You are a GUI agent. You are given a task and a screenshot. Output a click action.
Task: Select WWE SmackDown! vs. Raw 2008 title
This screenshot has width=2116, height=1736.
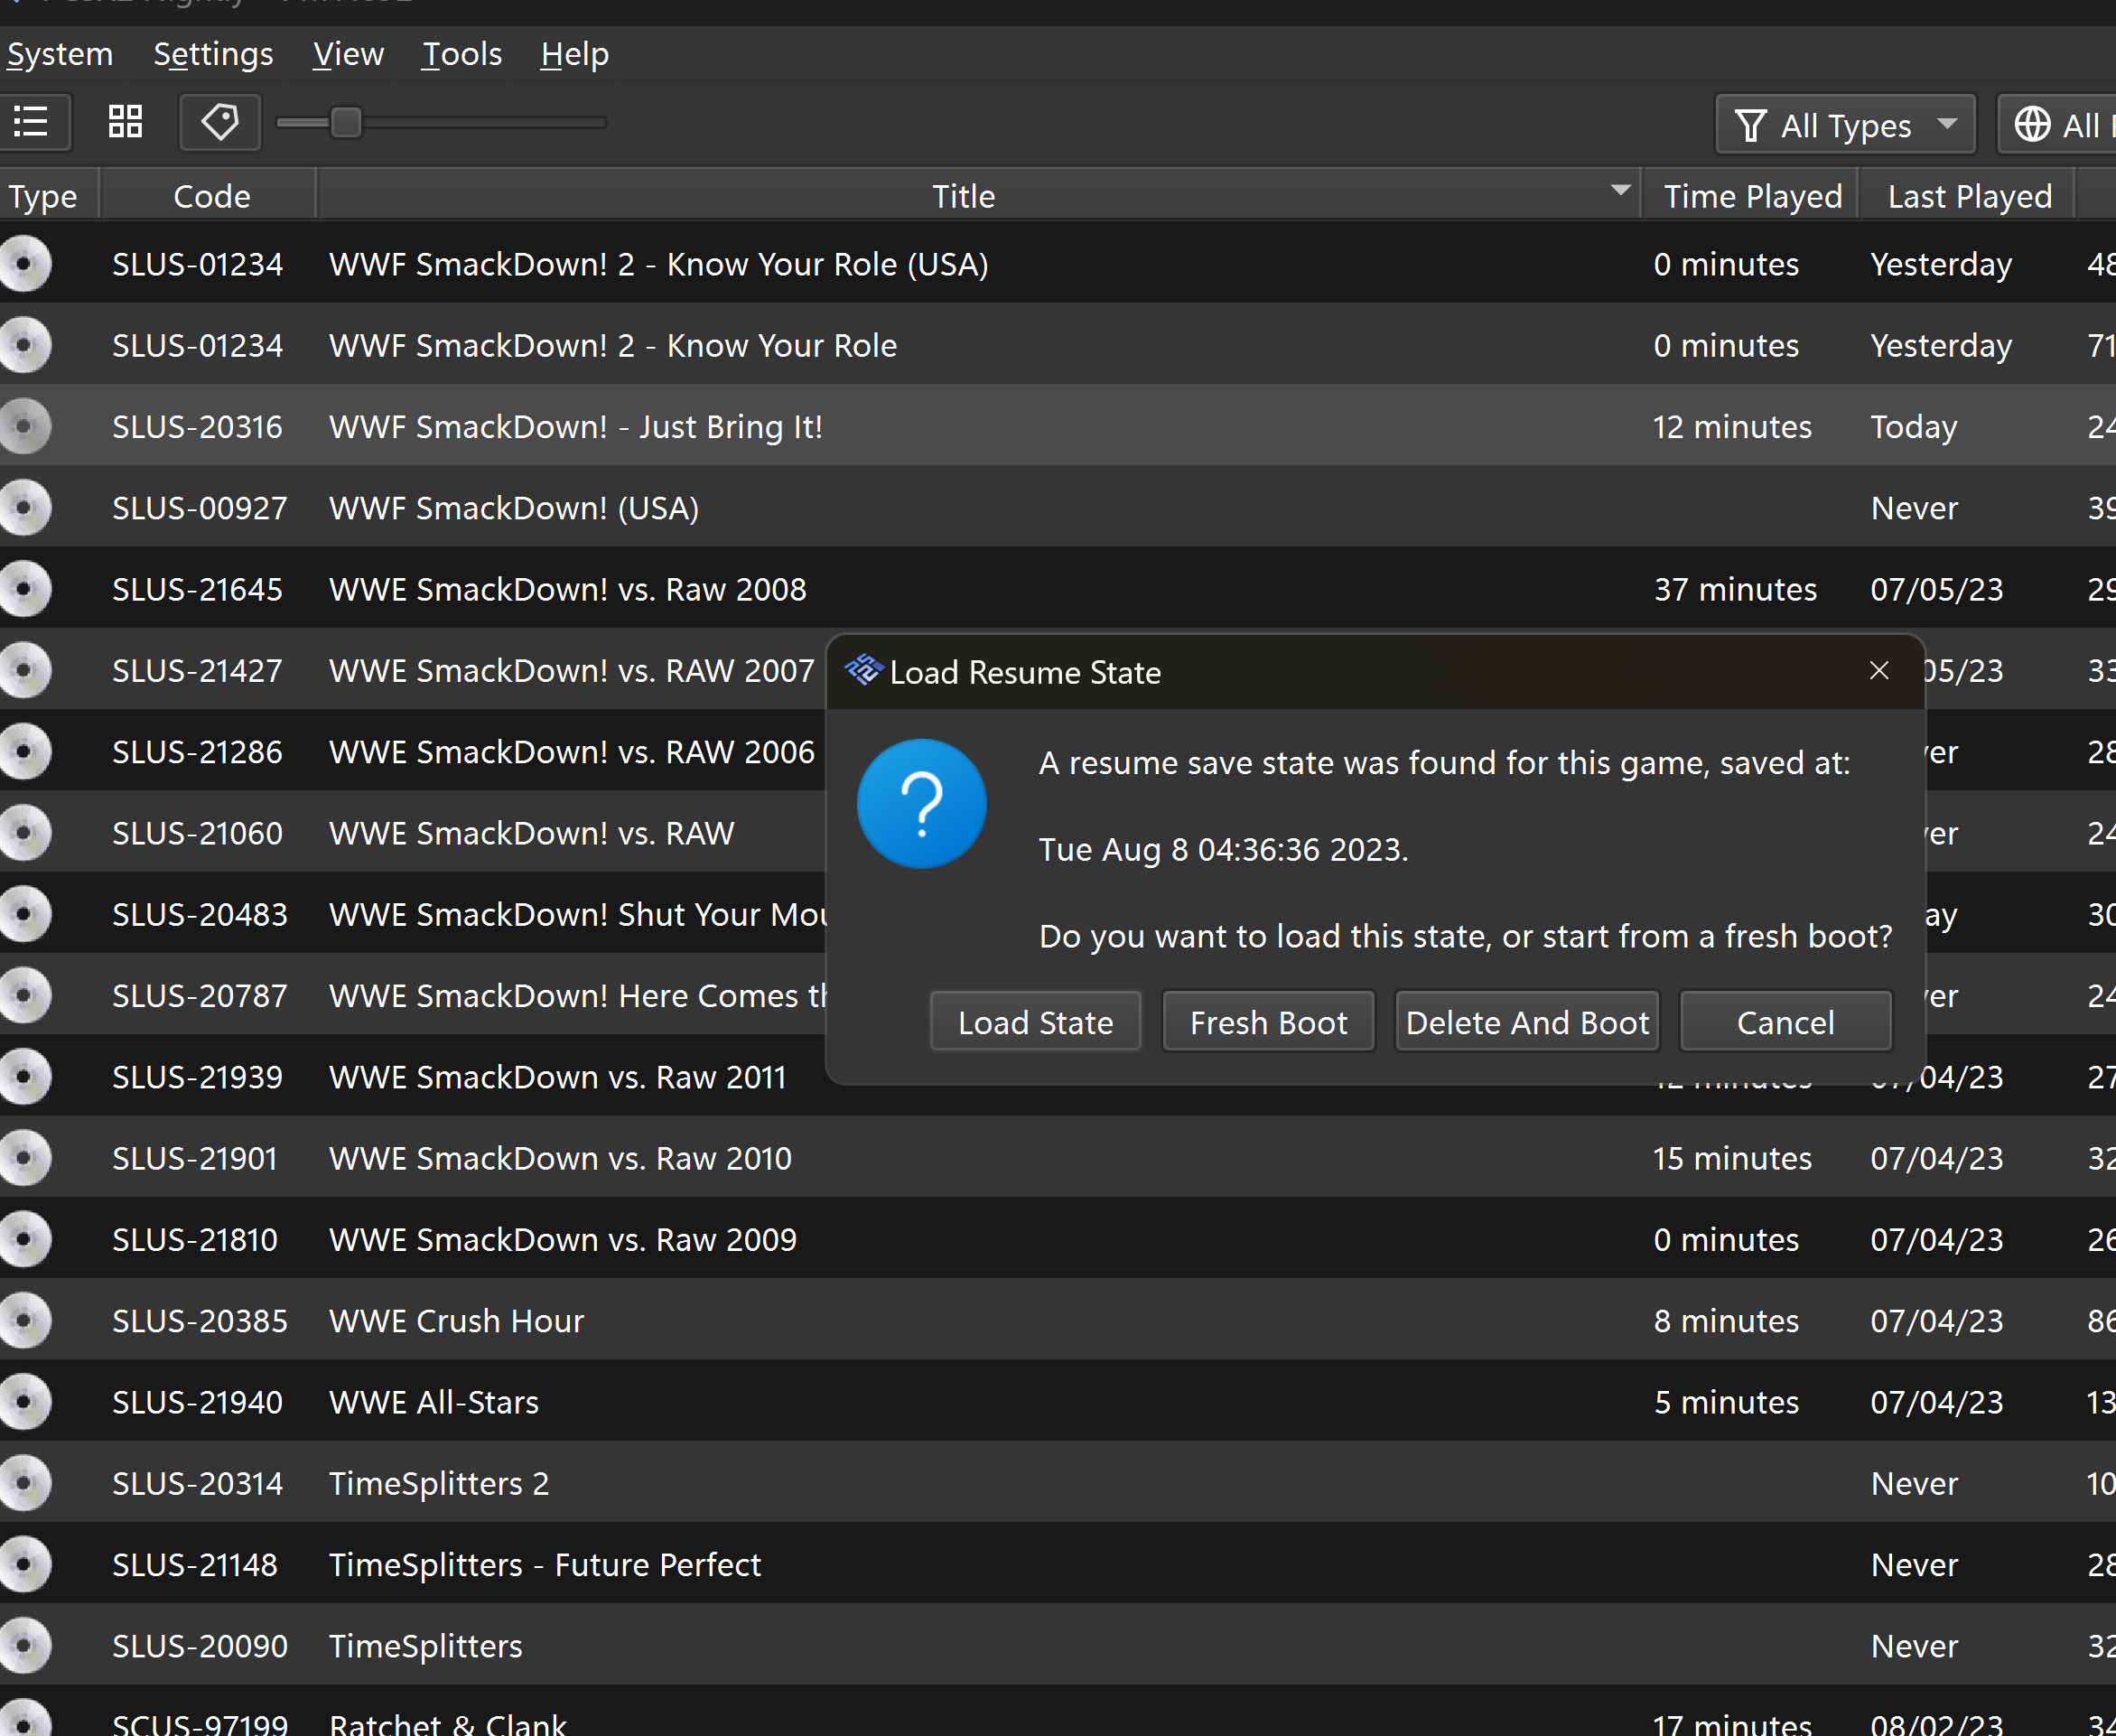pos(567,589)
